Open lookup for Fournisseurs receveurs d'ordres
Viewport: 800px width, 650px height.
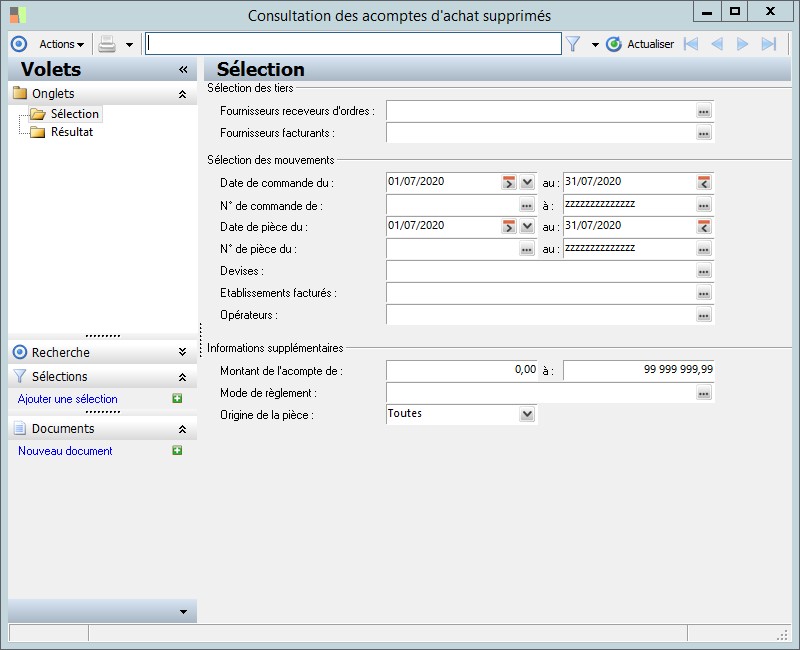704,111
